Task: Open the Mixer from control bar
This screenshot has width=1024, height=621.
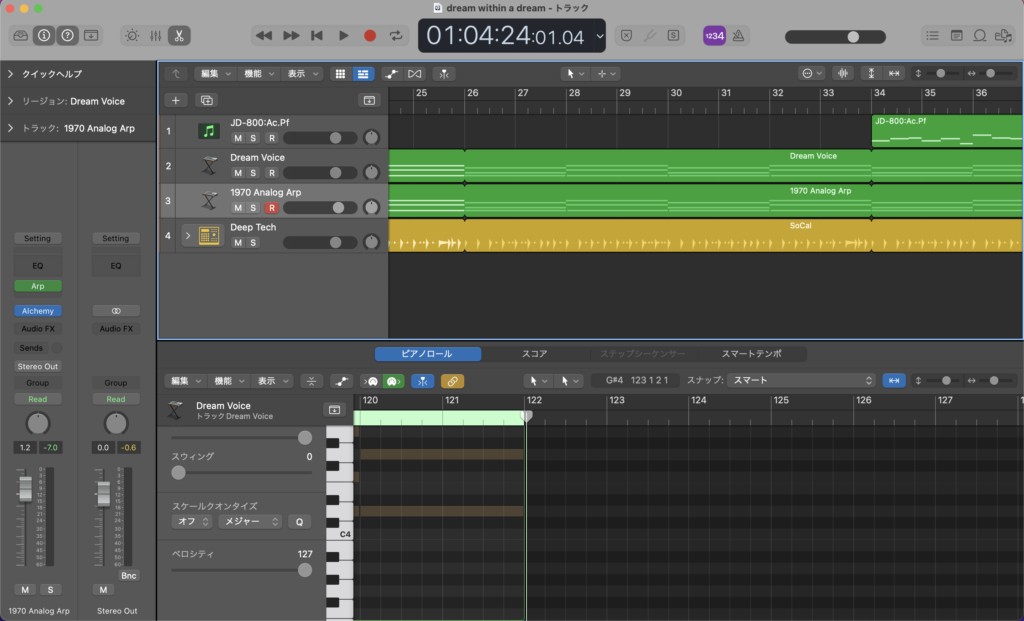Action: tap(156, 35)
